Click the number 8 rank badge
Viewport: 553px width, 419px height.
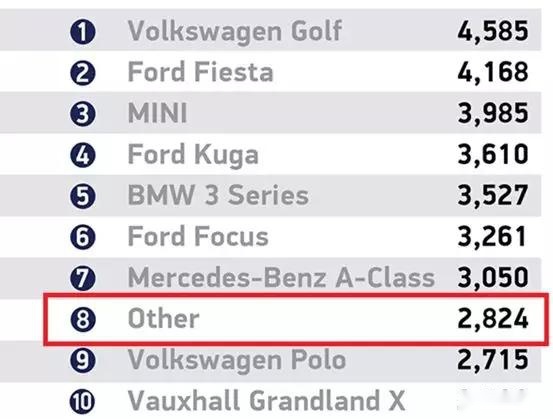83,319
